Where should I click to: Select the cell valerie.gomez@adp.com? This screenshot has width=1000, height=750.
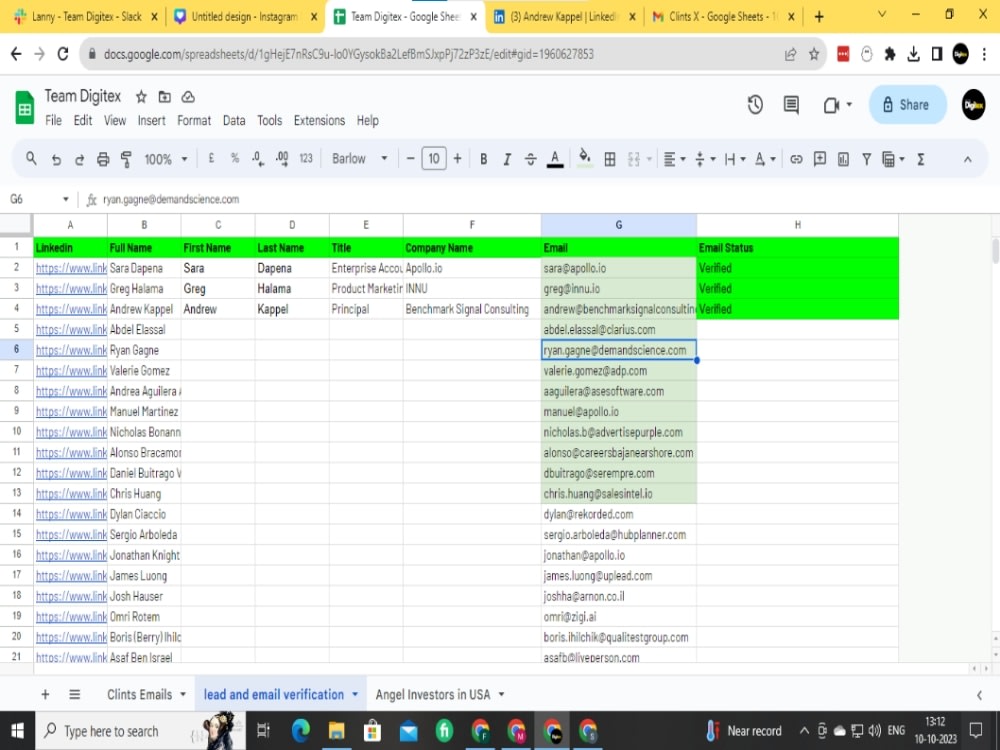tap(619, 371)
